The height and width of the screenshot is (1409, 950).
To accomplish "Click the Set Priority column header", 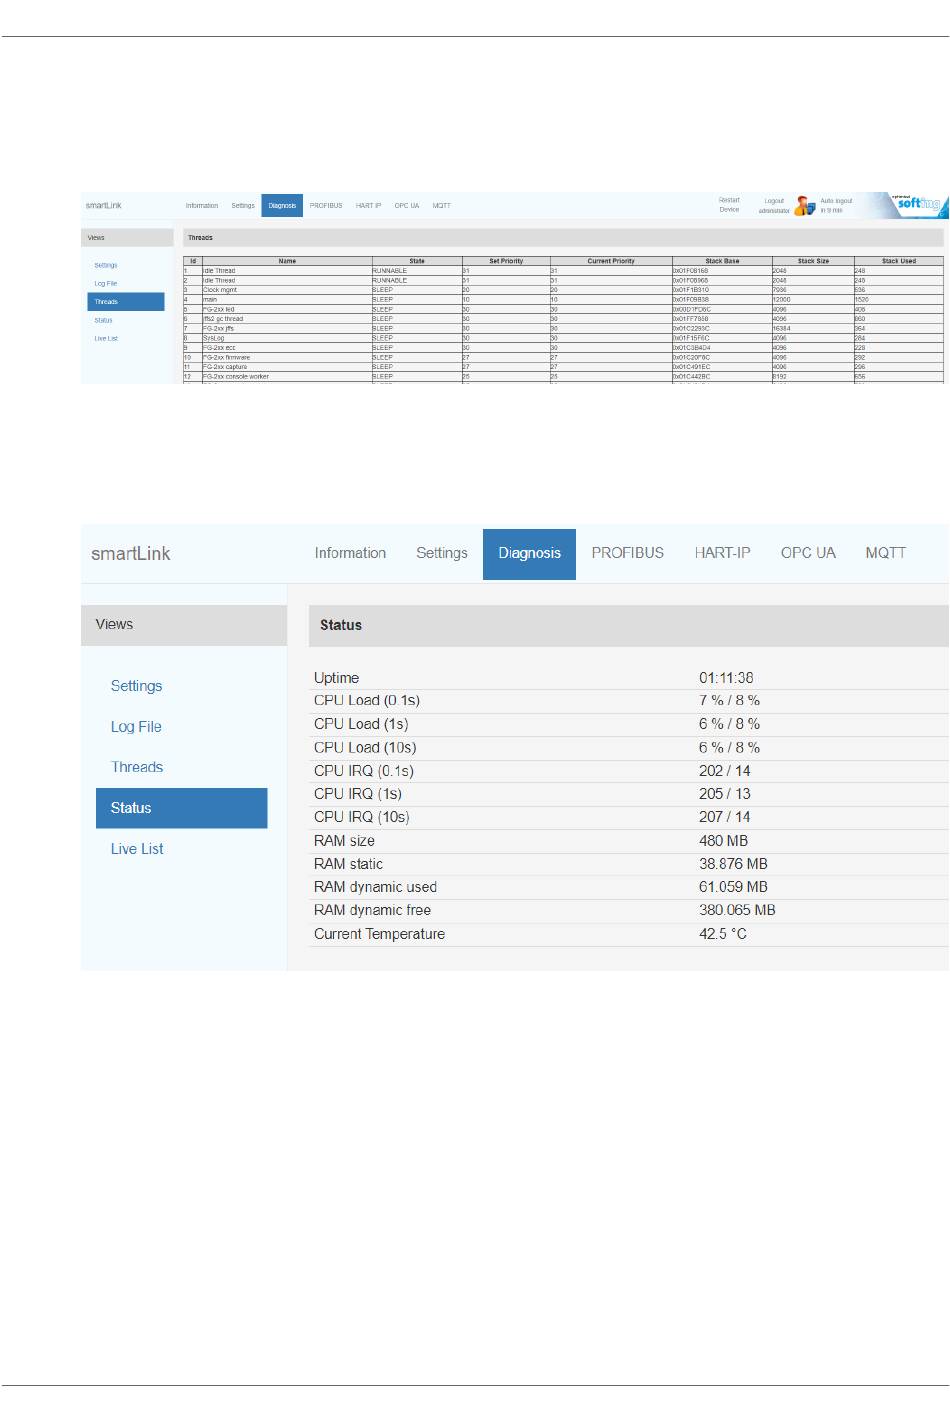I will pos(506,261).
